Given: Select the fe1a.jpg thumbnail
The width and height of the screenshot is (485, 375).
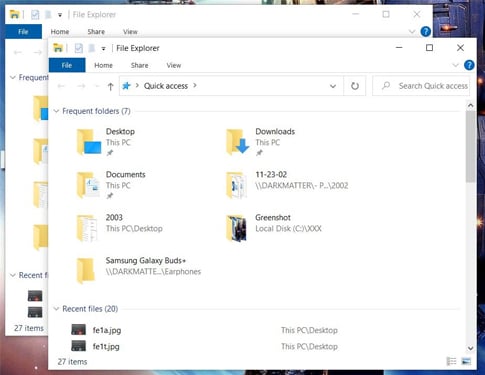Looking at the screenshot, I should point(79,330).
